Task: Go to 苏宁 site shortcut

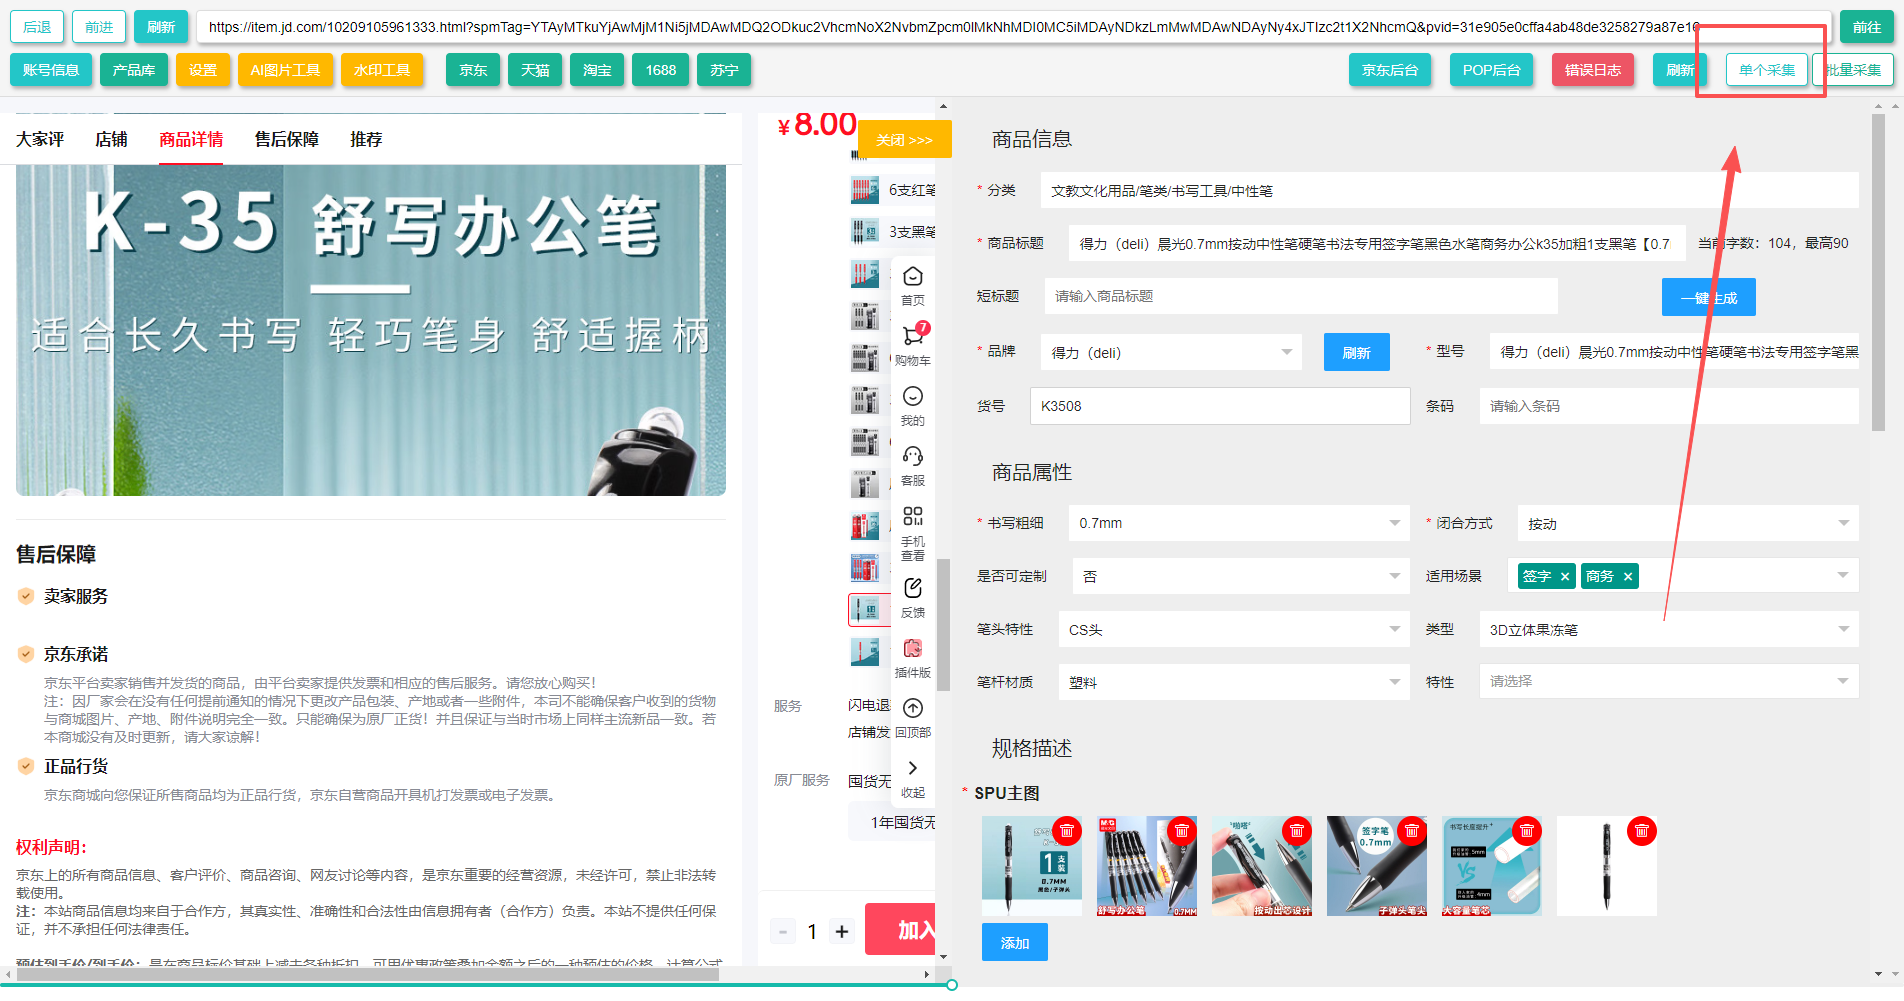Action: pos(724,70)
